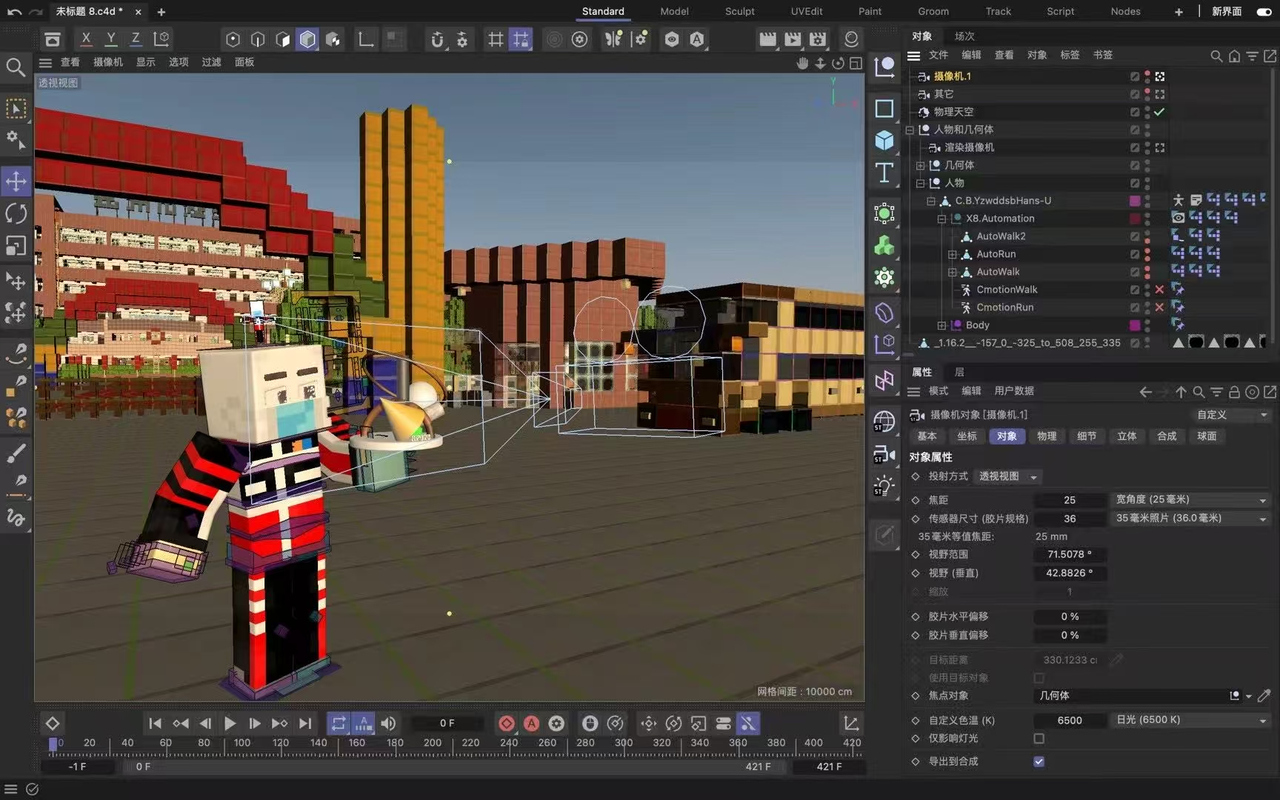Viewport: 1280px width, 800px height.
Task: Play the animation forward
Action: click(x=230, y=723)
